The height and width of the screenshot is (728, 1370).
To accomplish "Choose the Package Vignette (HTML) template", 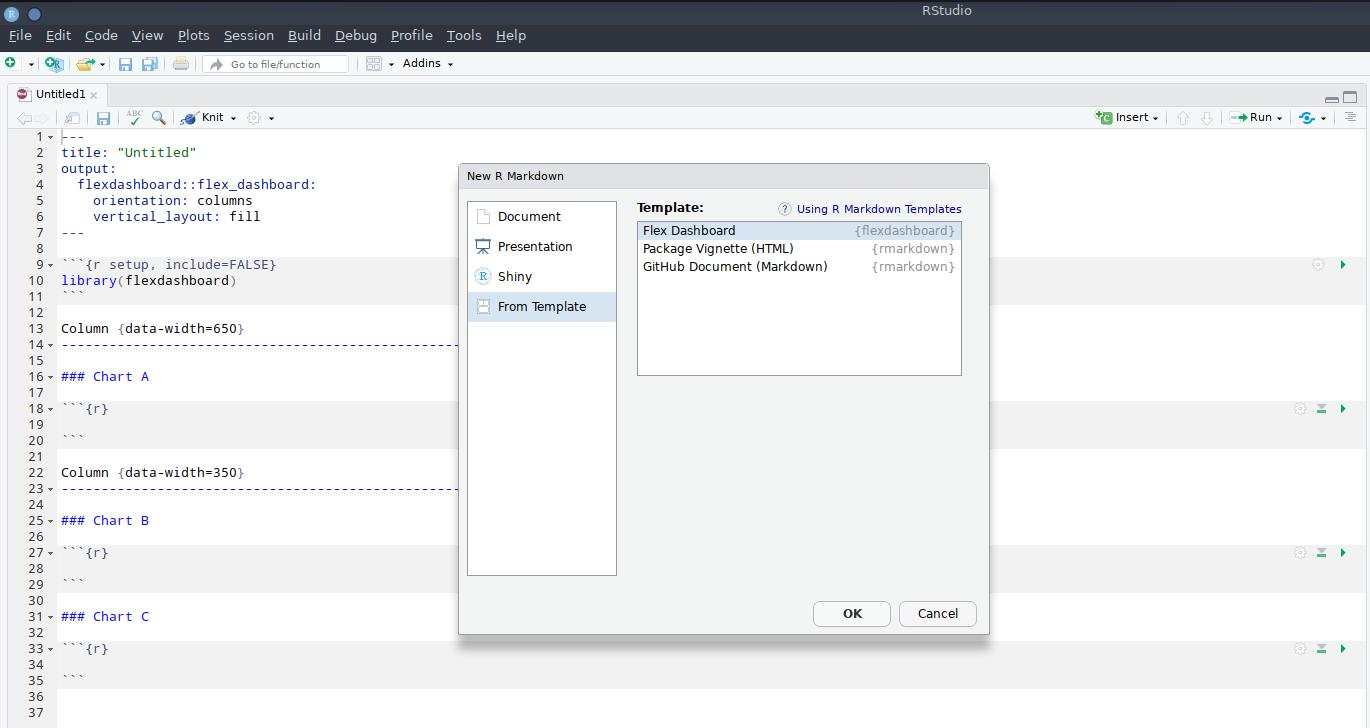I will tap(799, 249).
